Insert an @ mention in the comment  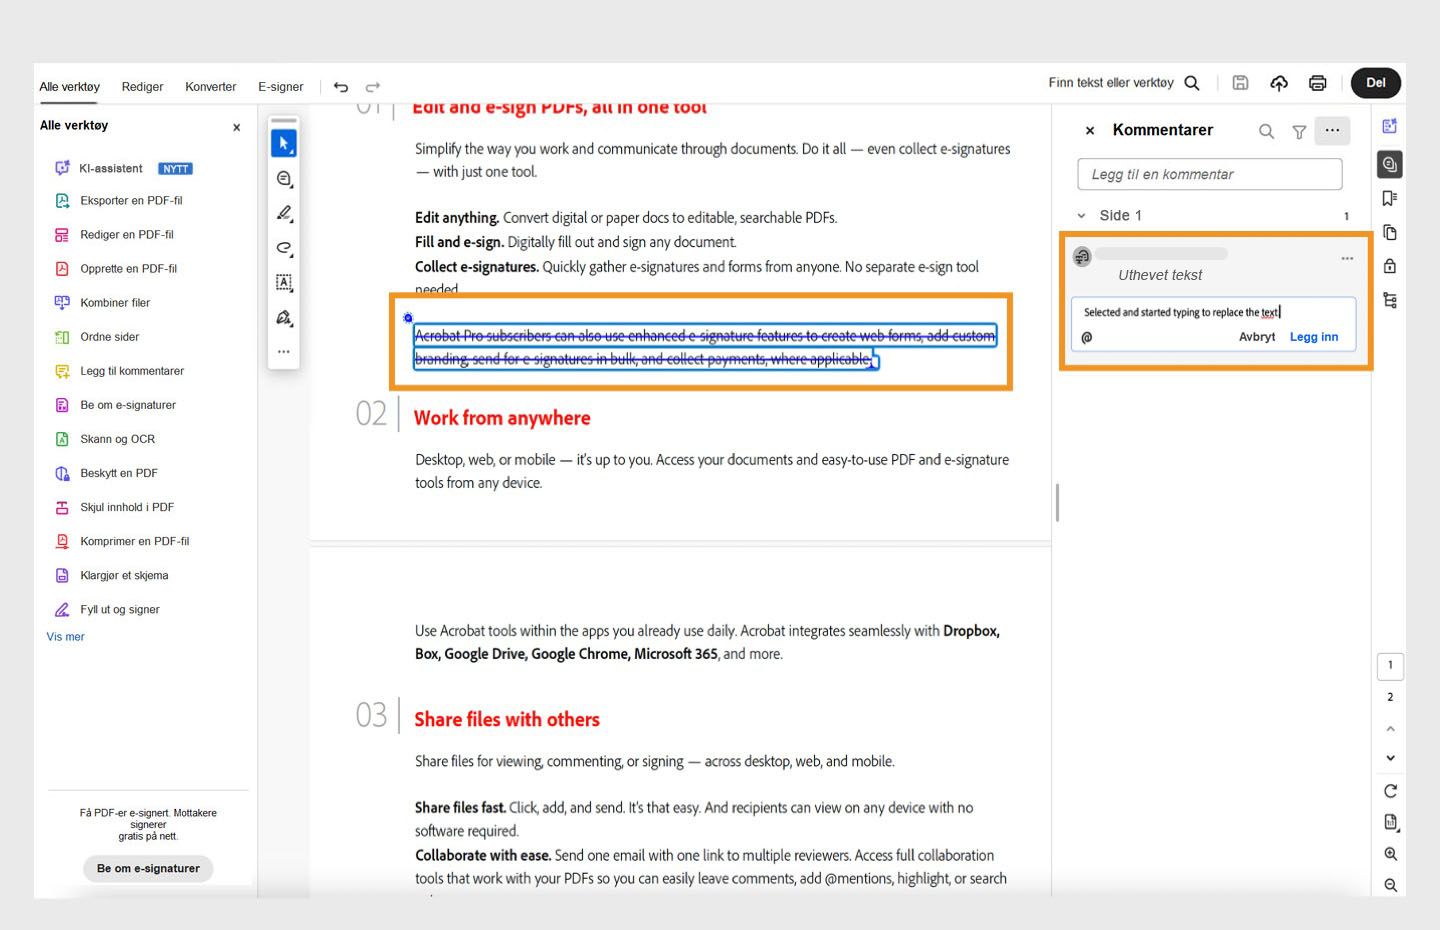coord(1087,337)
